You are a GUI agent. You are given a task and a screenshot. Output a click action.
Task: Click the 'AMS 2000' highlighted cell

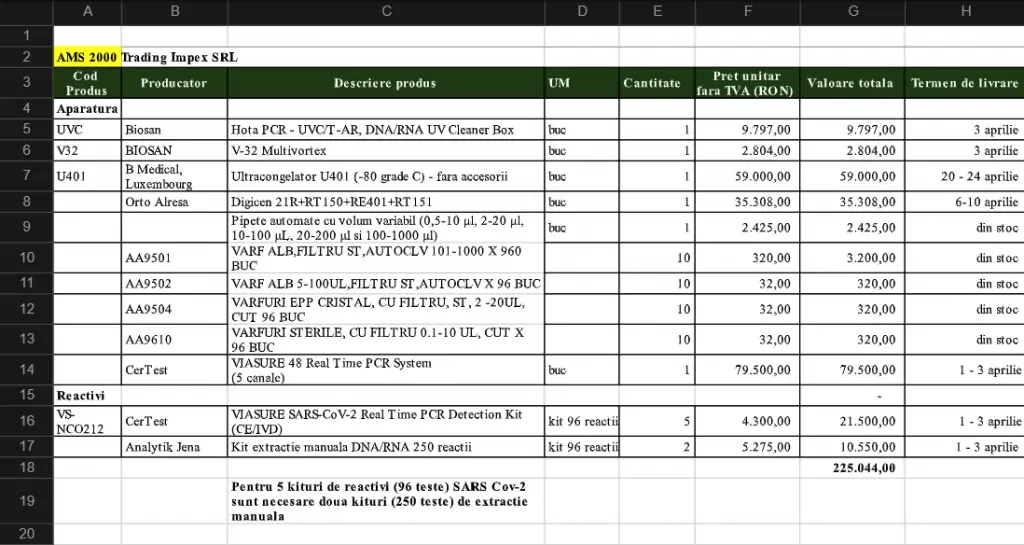click(88, 57)
